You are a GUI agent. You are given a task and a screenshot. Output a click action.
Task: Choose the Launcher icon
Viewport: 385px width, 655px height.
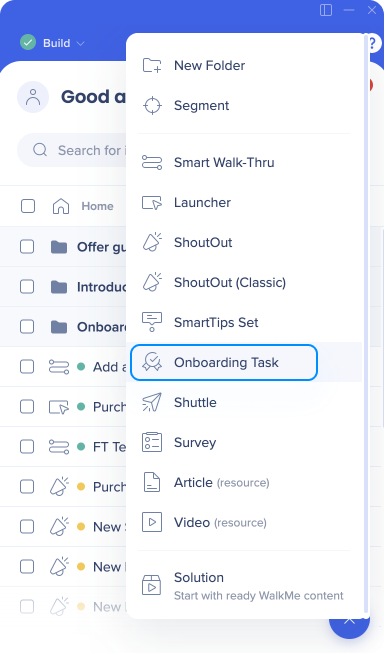point(152,203)
